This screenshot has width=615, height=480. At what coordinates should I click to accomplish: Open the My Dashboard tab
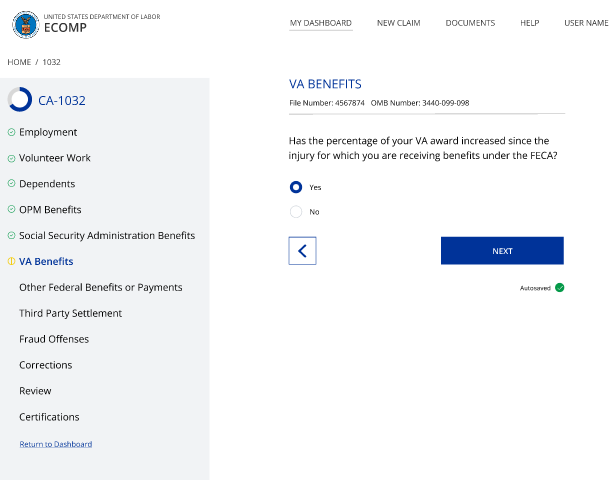320,23
